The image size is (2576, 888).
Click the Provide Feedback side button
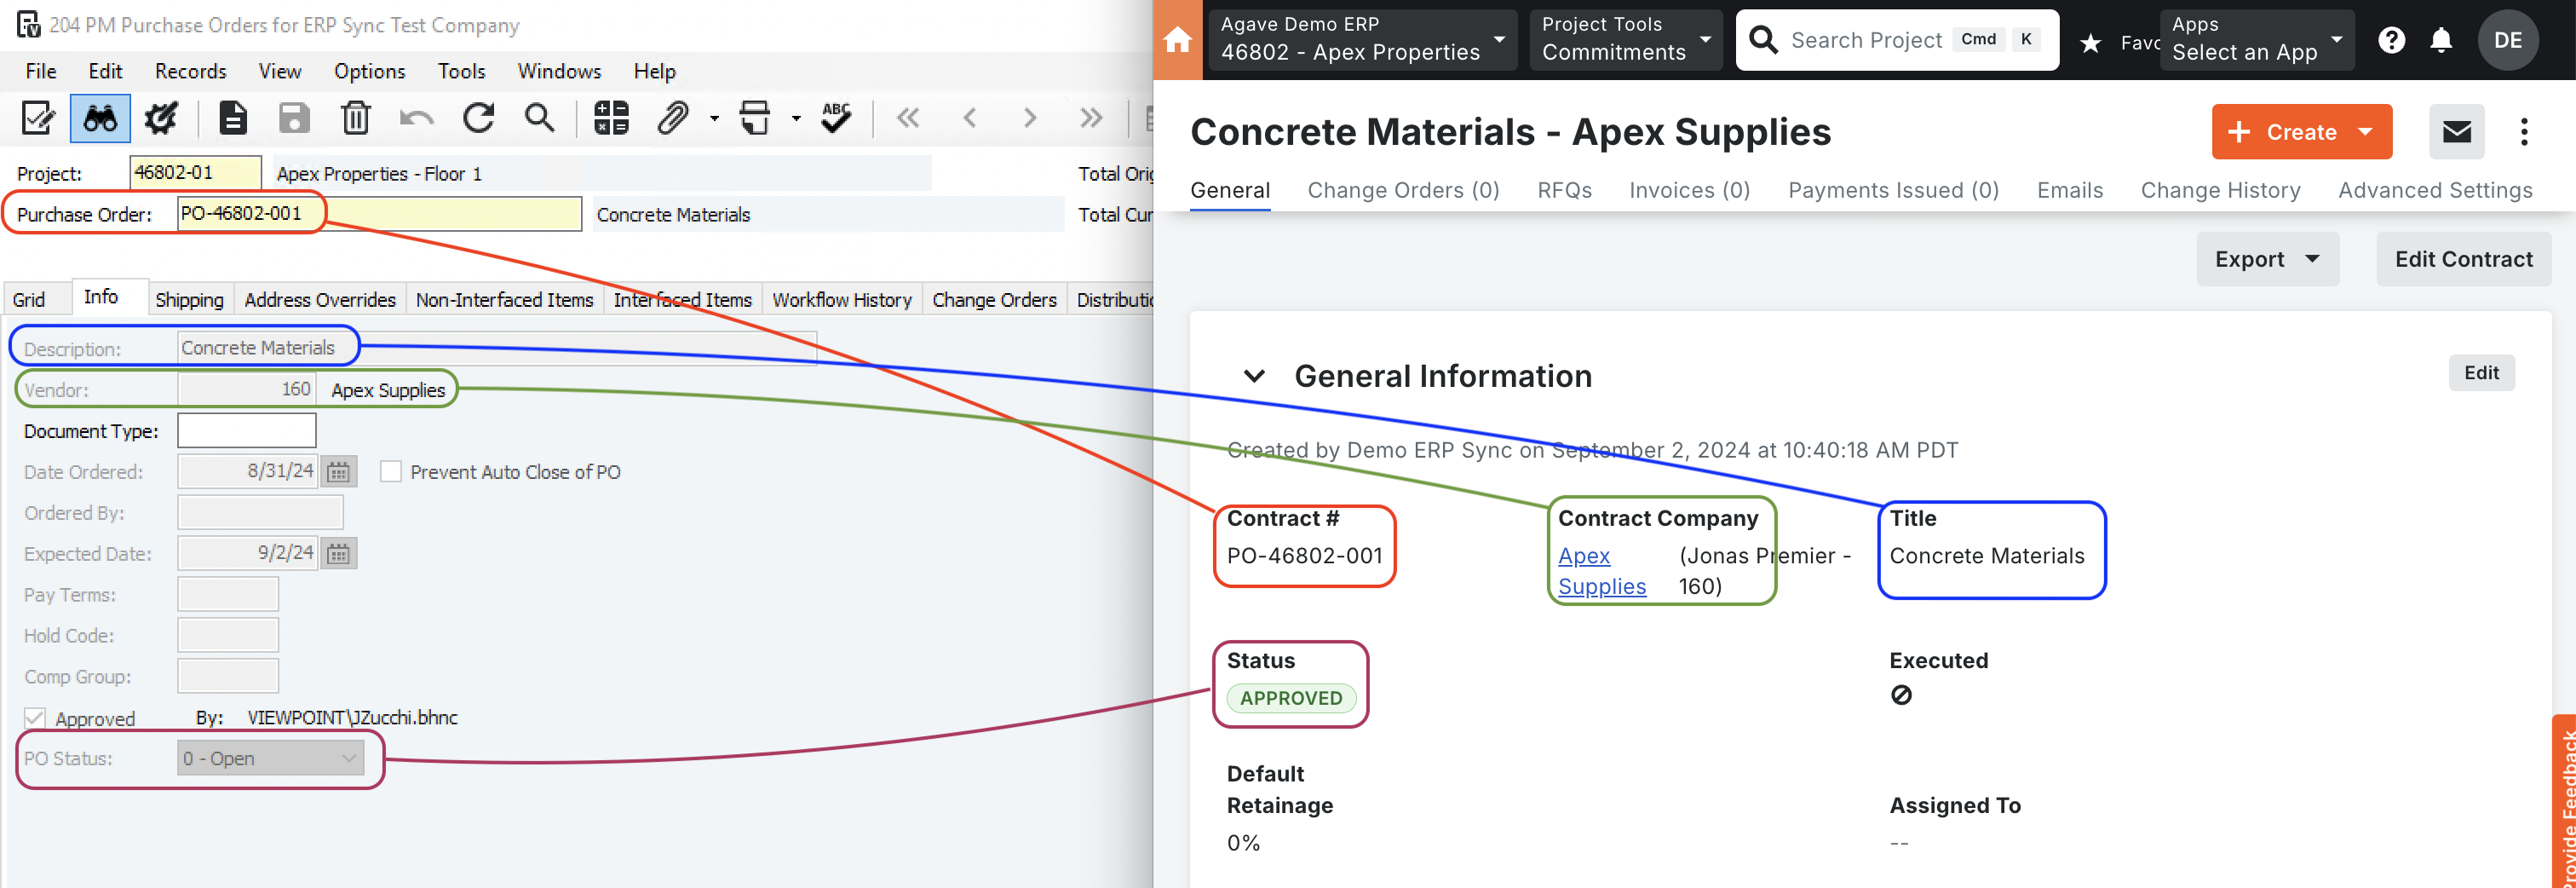[x=2564, y=802]
